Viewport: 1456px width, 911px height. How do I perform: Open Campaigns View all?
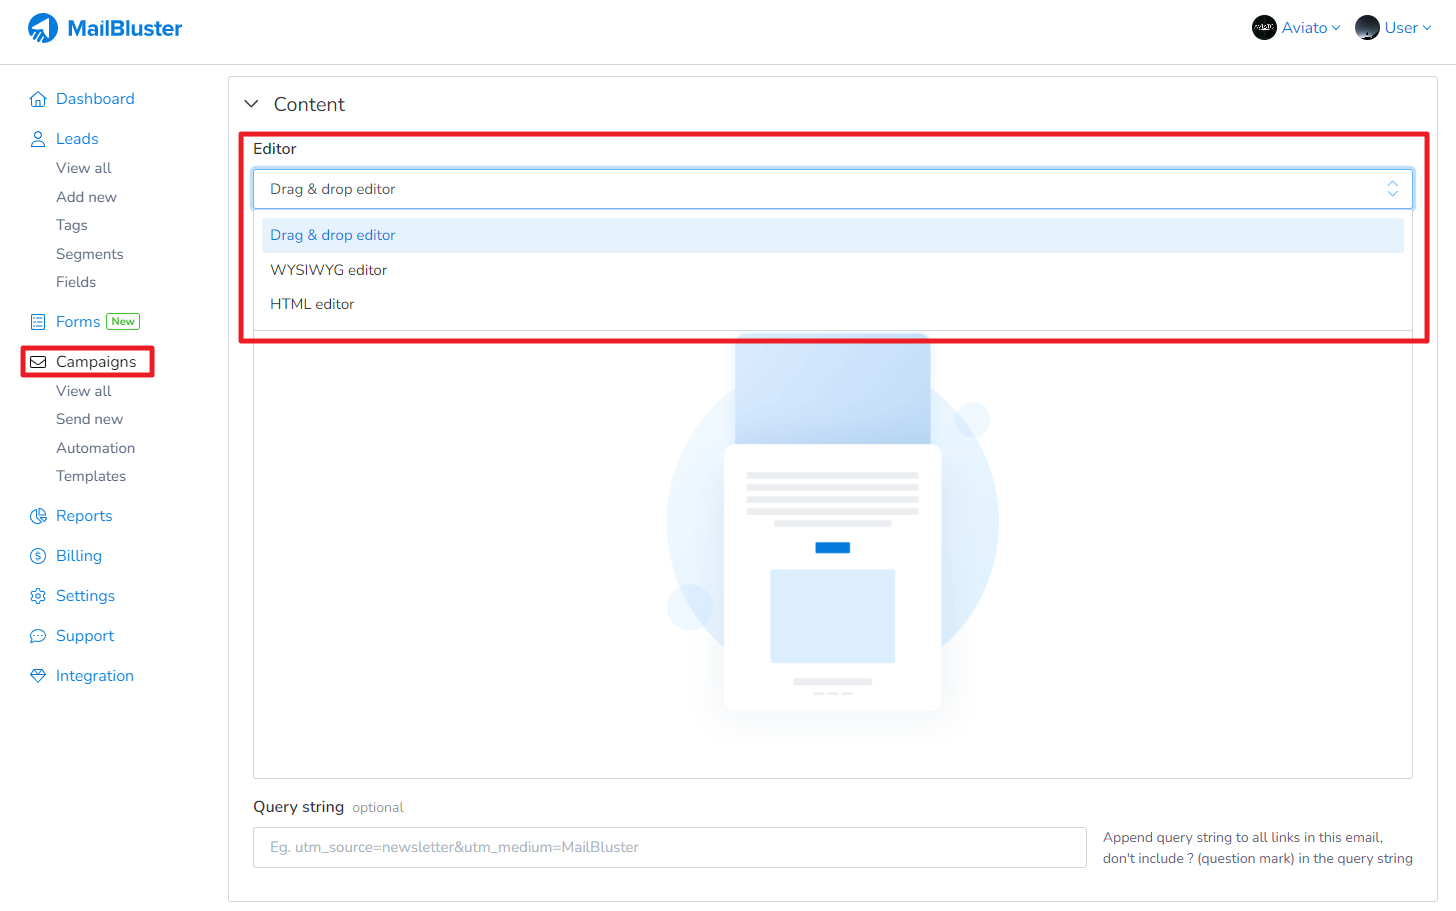[x=84, y=391]
